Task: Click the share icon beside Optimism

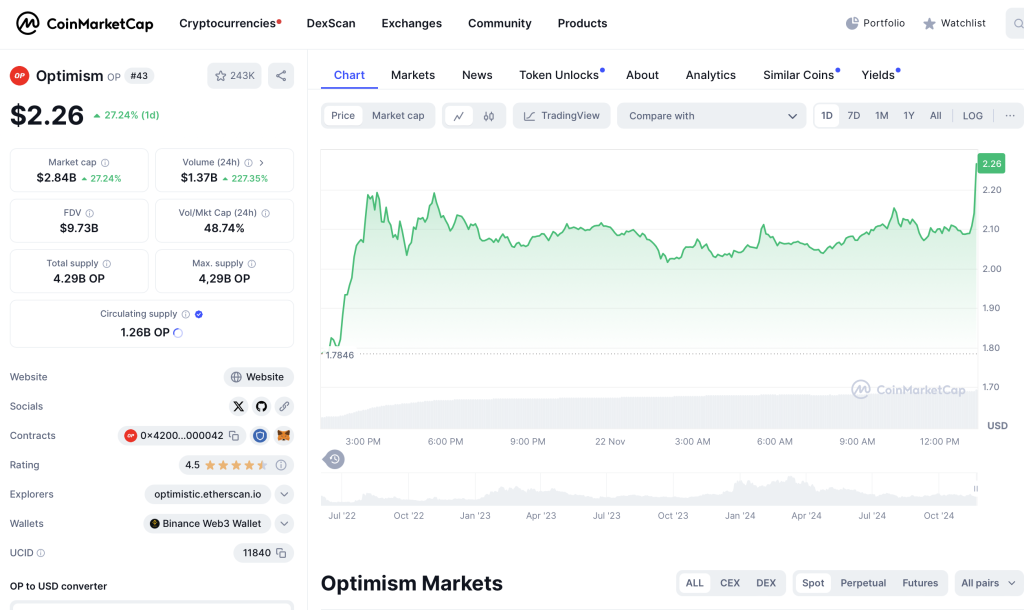Action: pos(281,76)
